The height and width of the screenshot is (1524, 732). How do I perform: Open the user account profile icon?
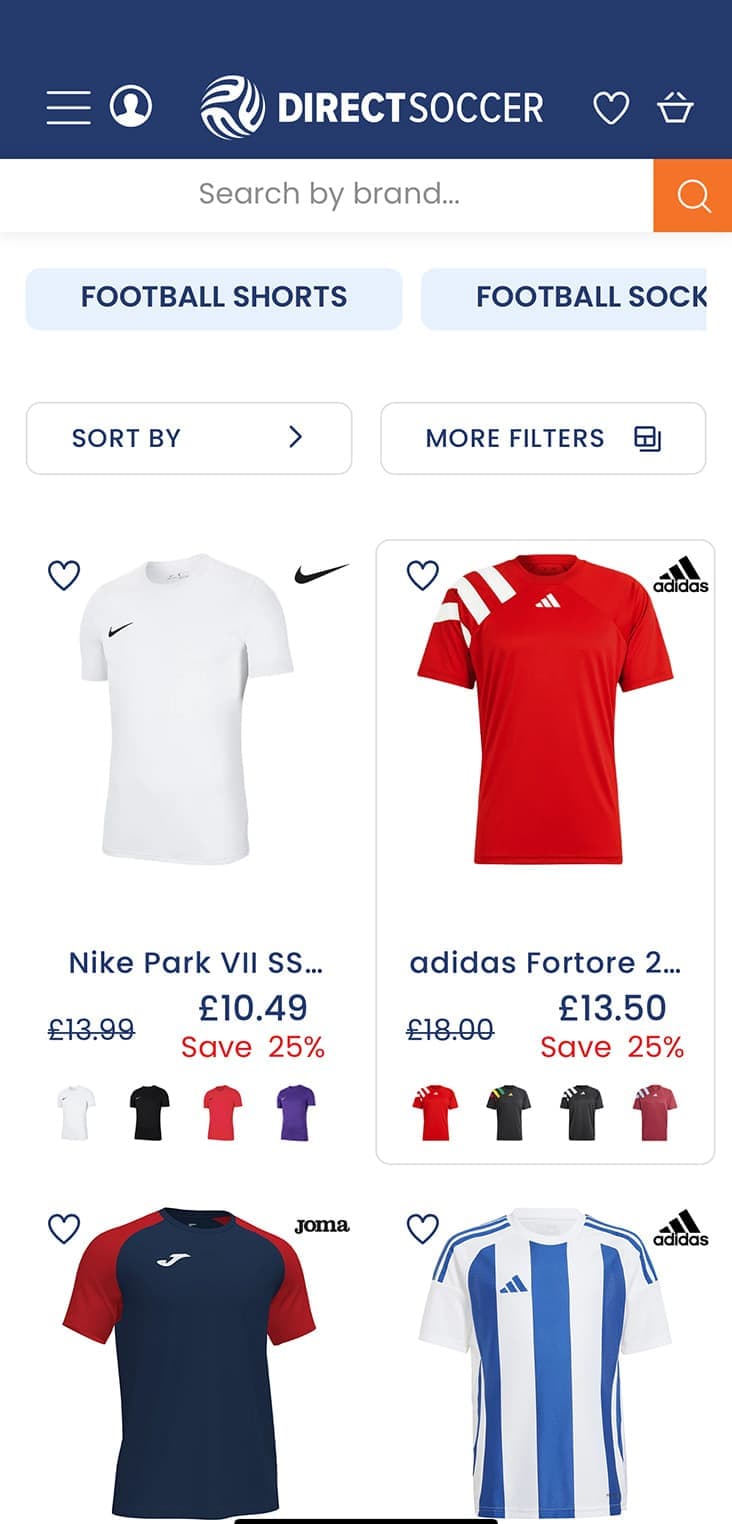[x=131, y=106]
